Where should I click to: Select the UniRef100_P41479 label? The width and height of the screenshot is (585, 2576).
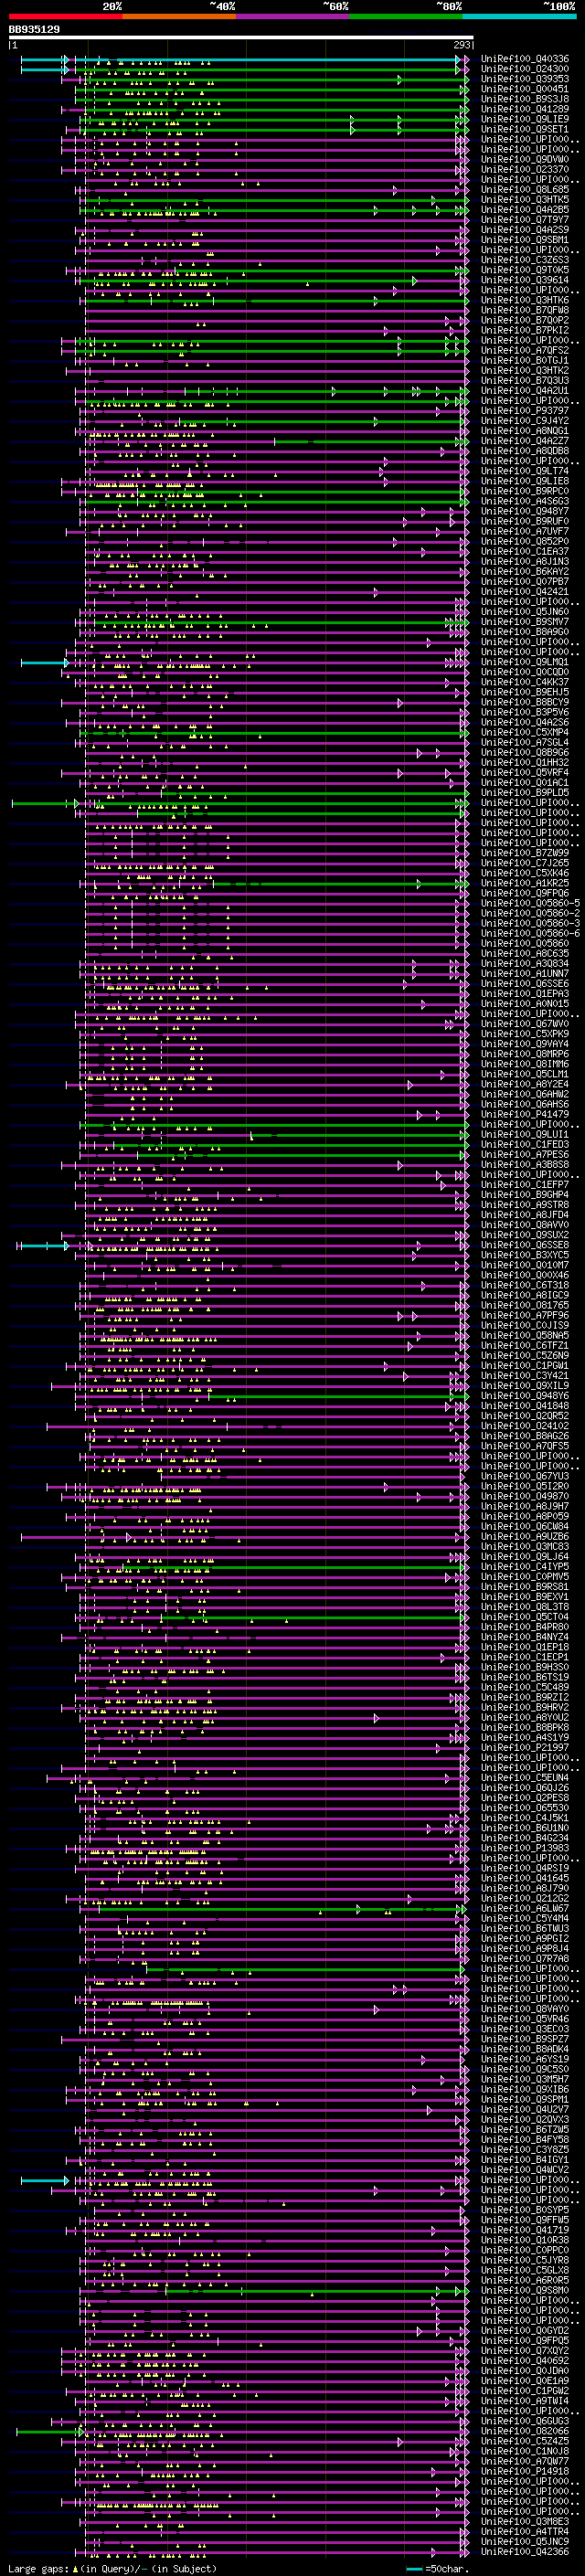[525, 1114]
